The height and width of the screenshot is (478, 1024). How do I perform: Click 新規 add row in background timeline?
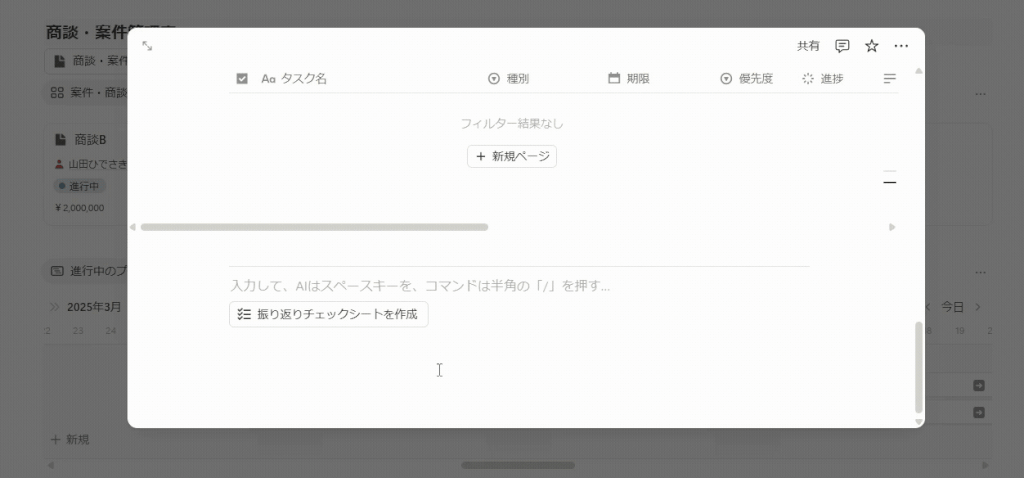click(x=70, y=439)
